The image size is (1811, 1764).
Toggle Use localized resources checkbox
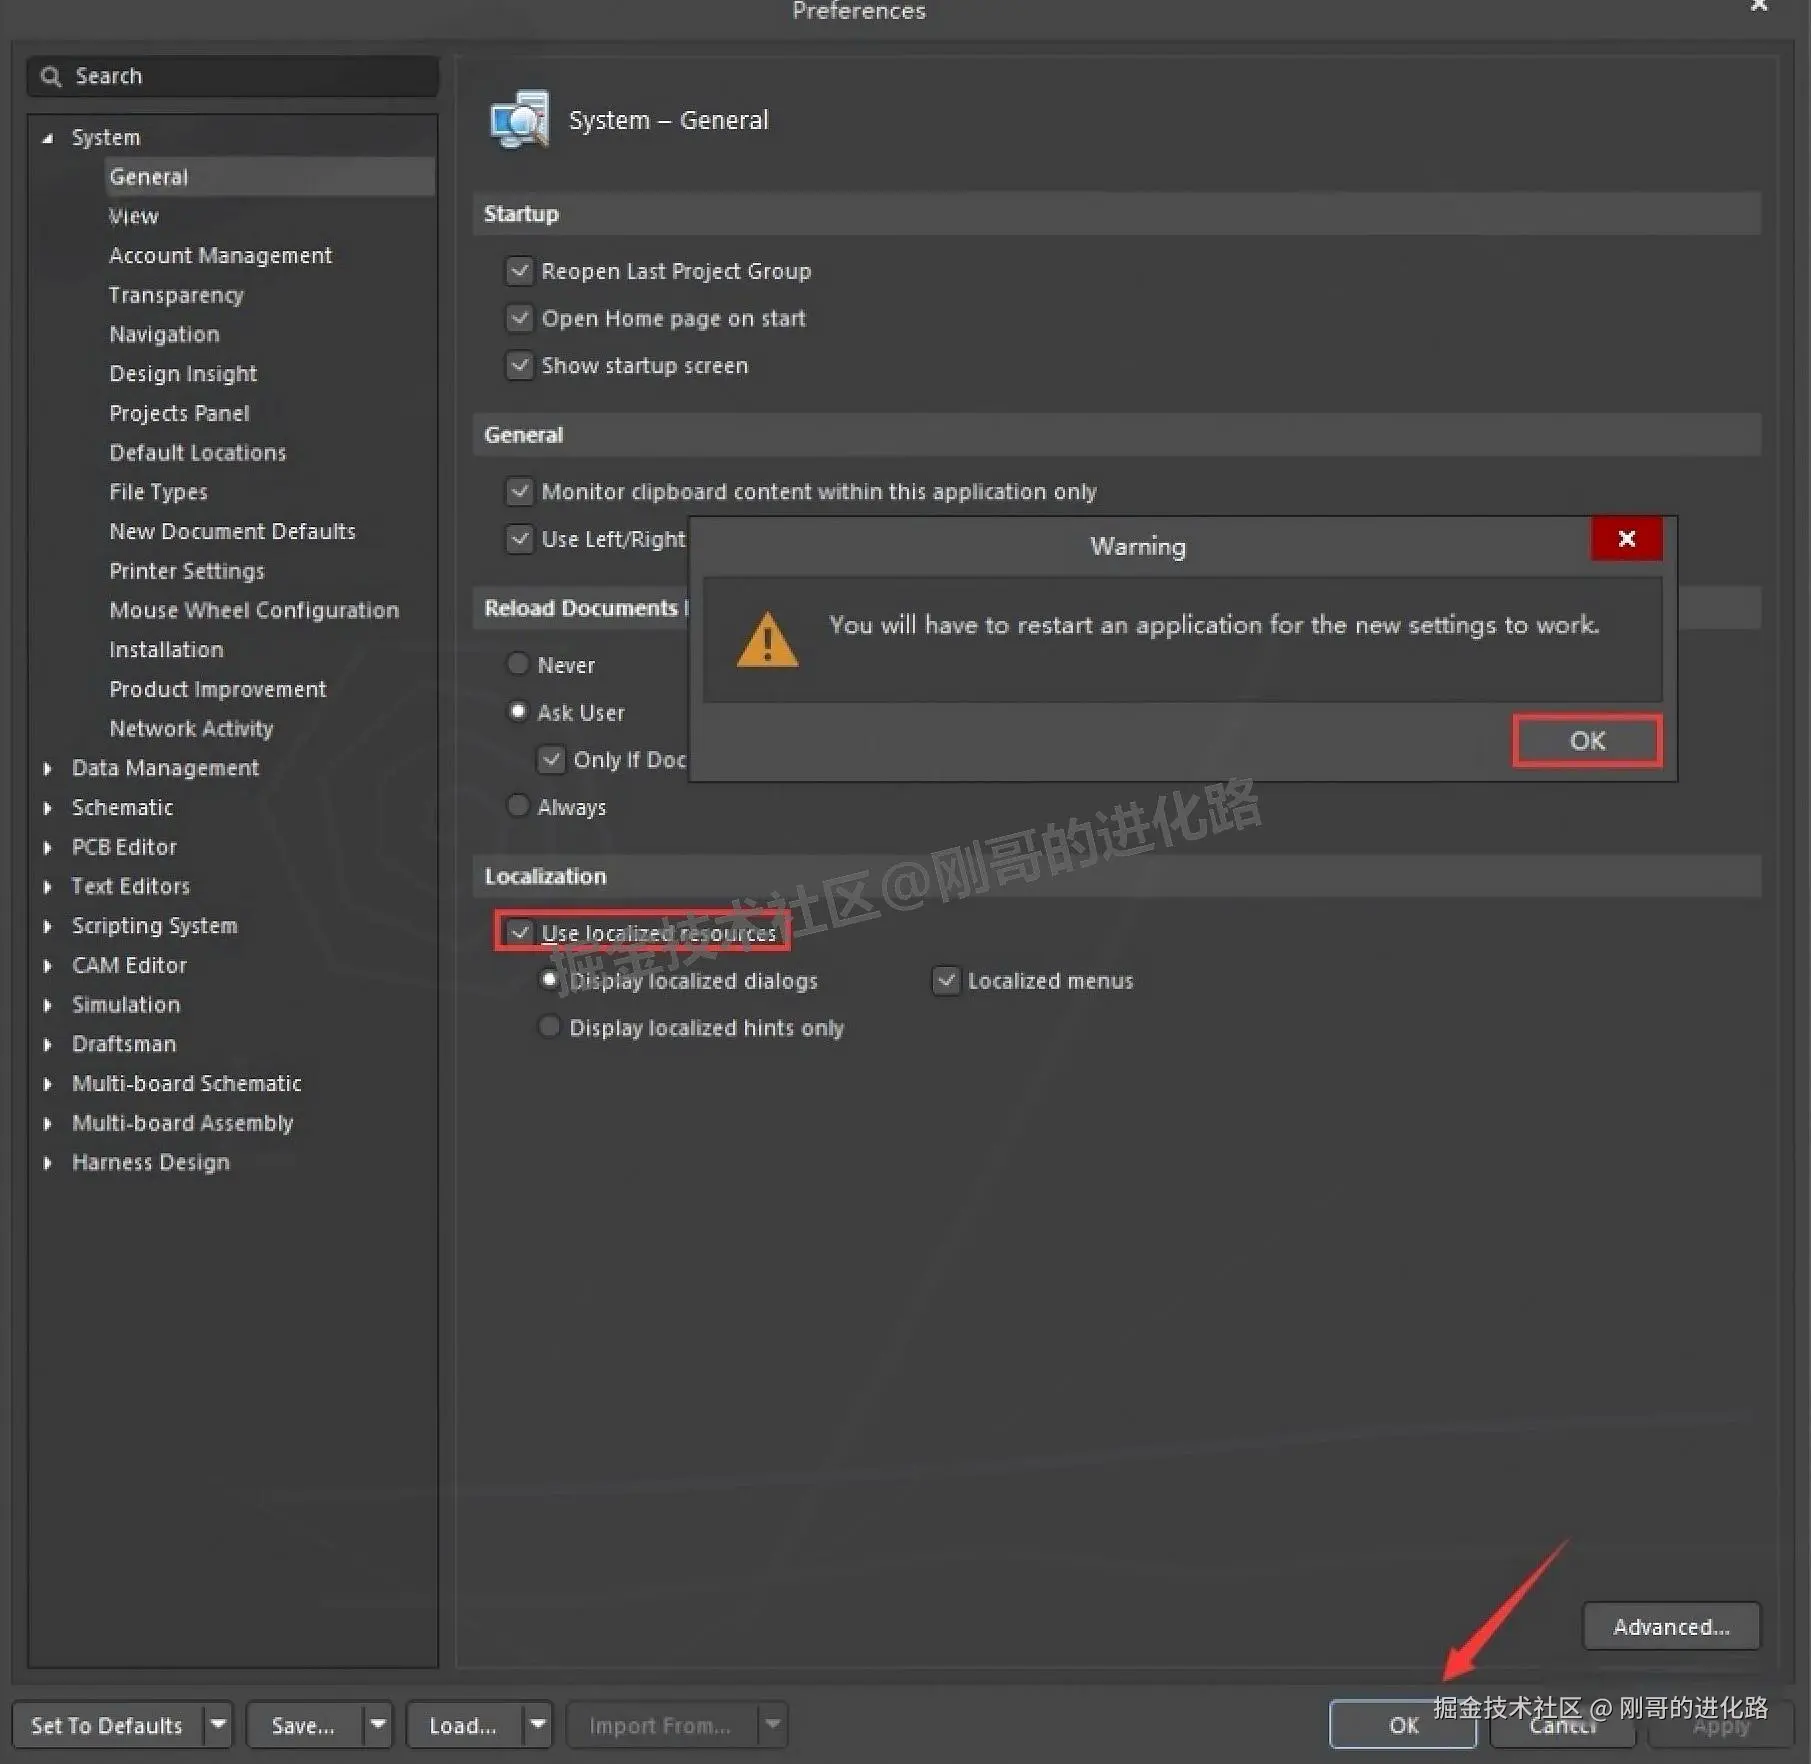519,932
